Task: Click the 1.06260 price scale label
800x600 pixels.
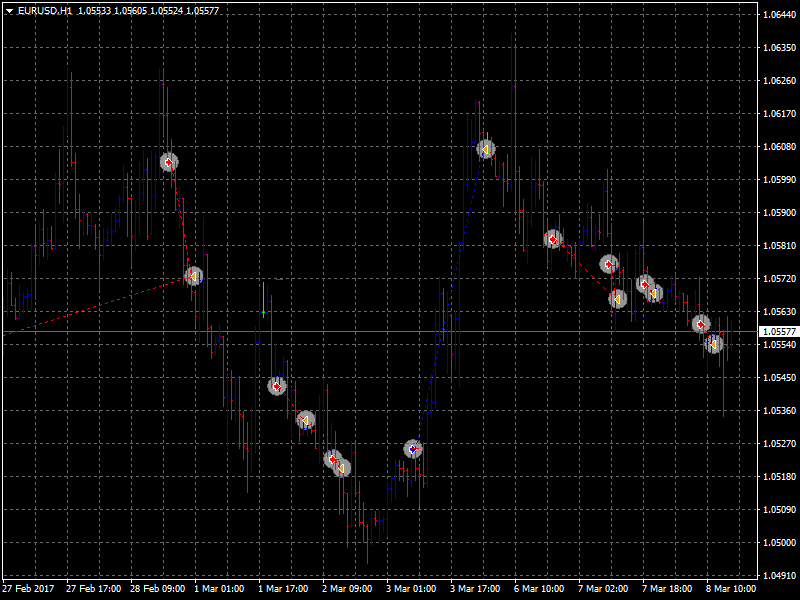Action: (779, 81)
